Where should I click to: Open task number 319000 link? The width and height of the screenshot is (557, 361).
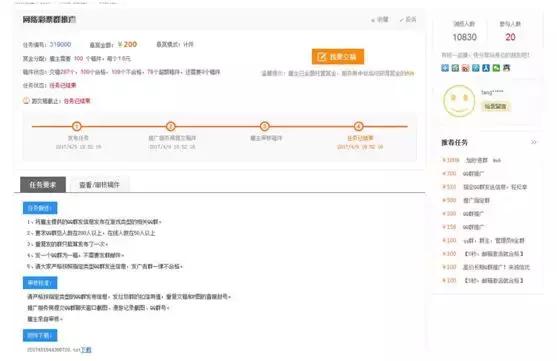point(60,44)
